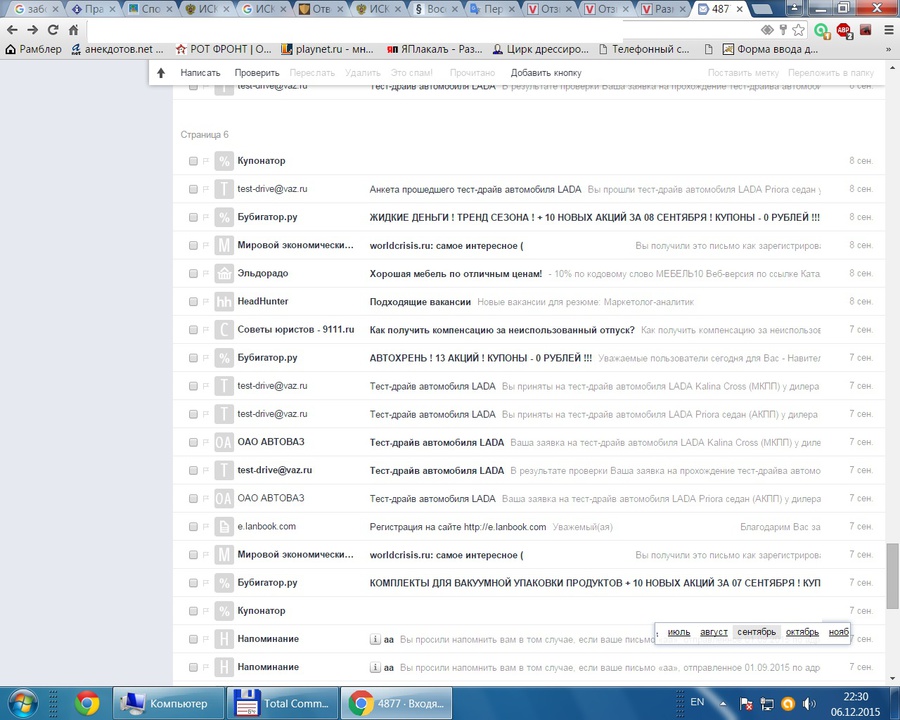The height and width of the screenshot is (720, 900).
Task: Jump to top using the mail toolbar arrow
Action: [x=161, y=73]
